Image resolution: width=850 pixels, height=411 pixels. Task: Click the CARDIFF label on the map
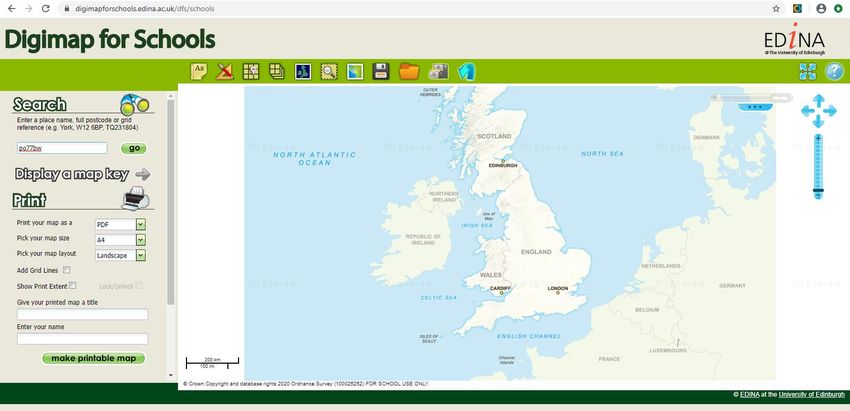[500, 288]
